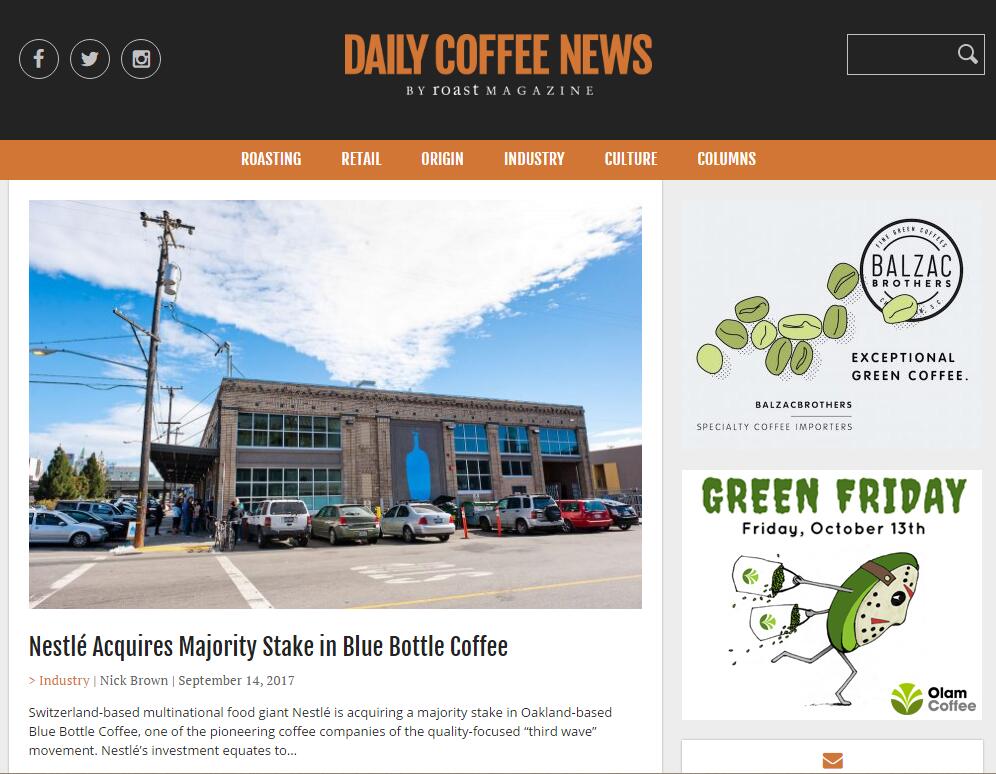Open the Nestlé Acquires Majority Stake headline
Screen dimensions: 996x774
(x=268, y=646)
